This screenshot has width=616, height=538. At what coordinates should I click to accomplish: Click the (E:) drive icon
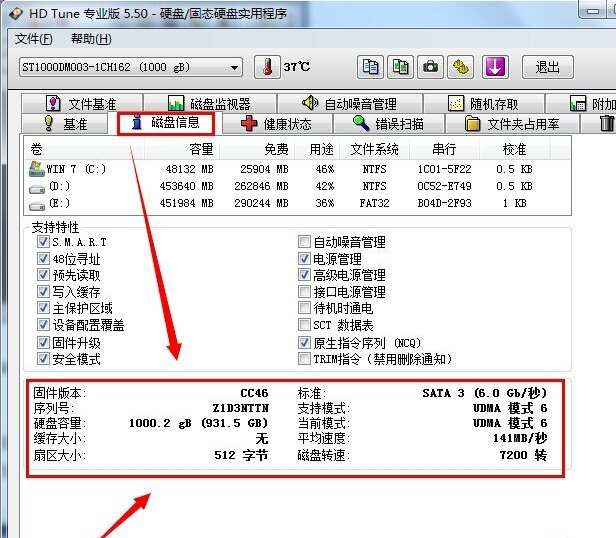point(37,206)
